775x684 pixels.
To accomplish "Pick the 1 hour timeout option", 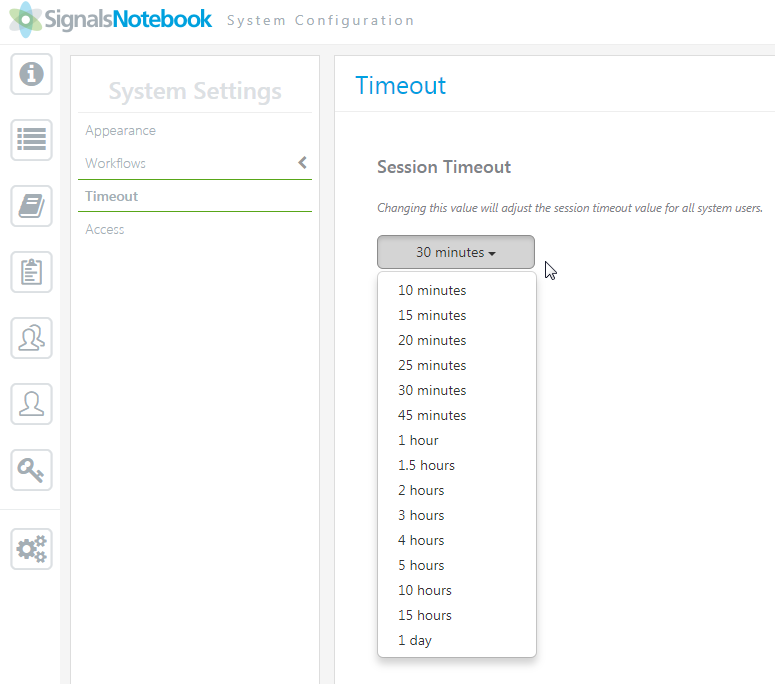I will point(418,440).
